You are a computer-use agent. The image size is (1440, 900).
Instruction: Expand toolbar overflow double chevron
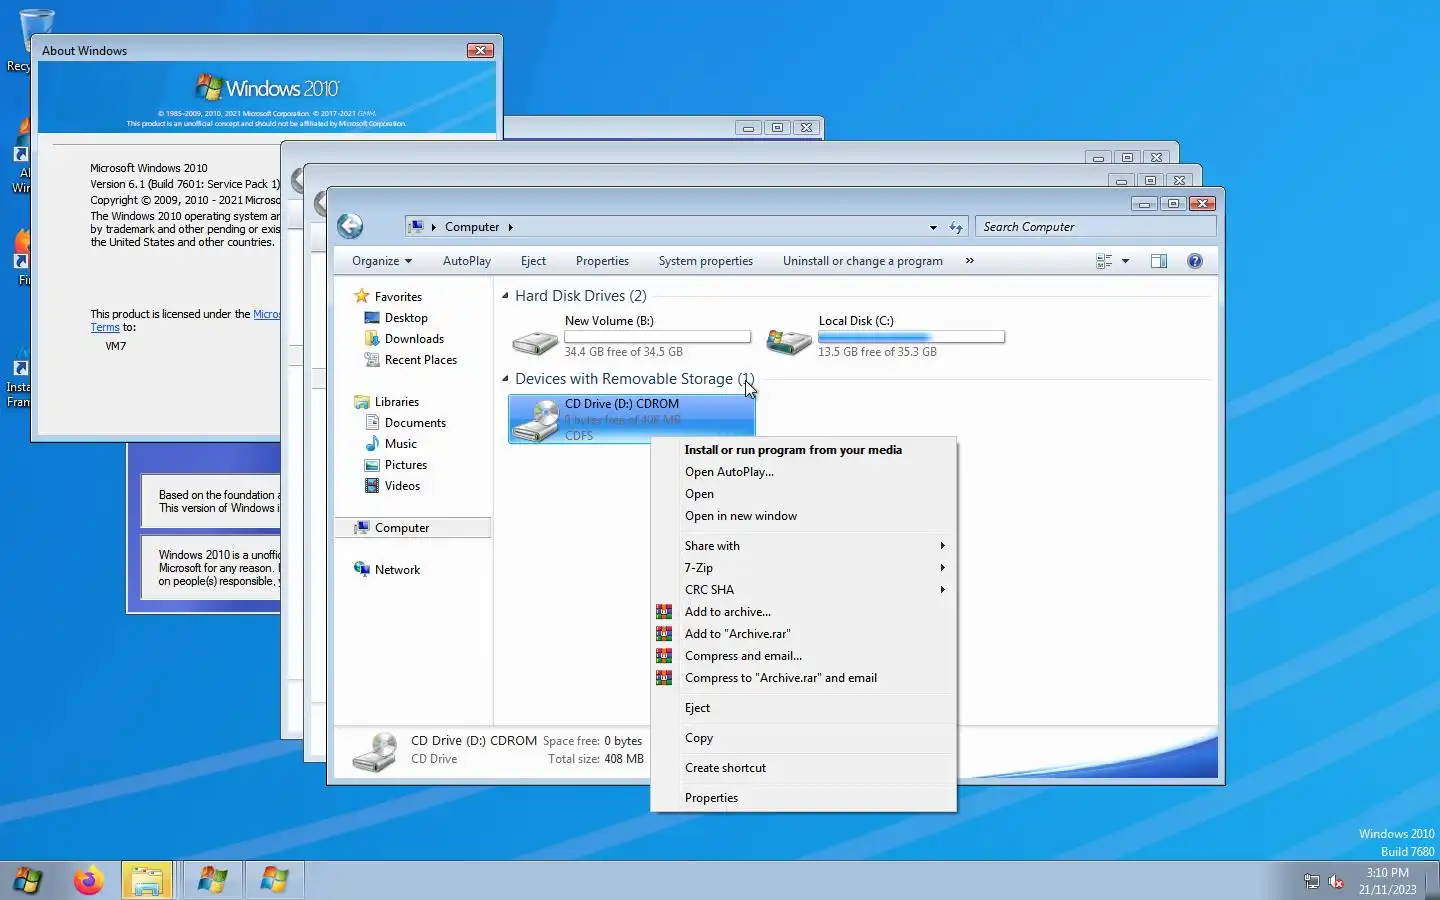point(969,261)
